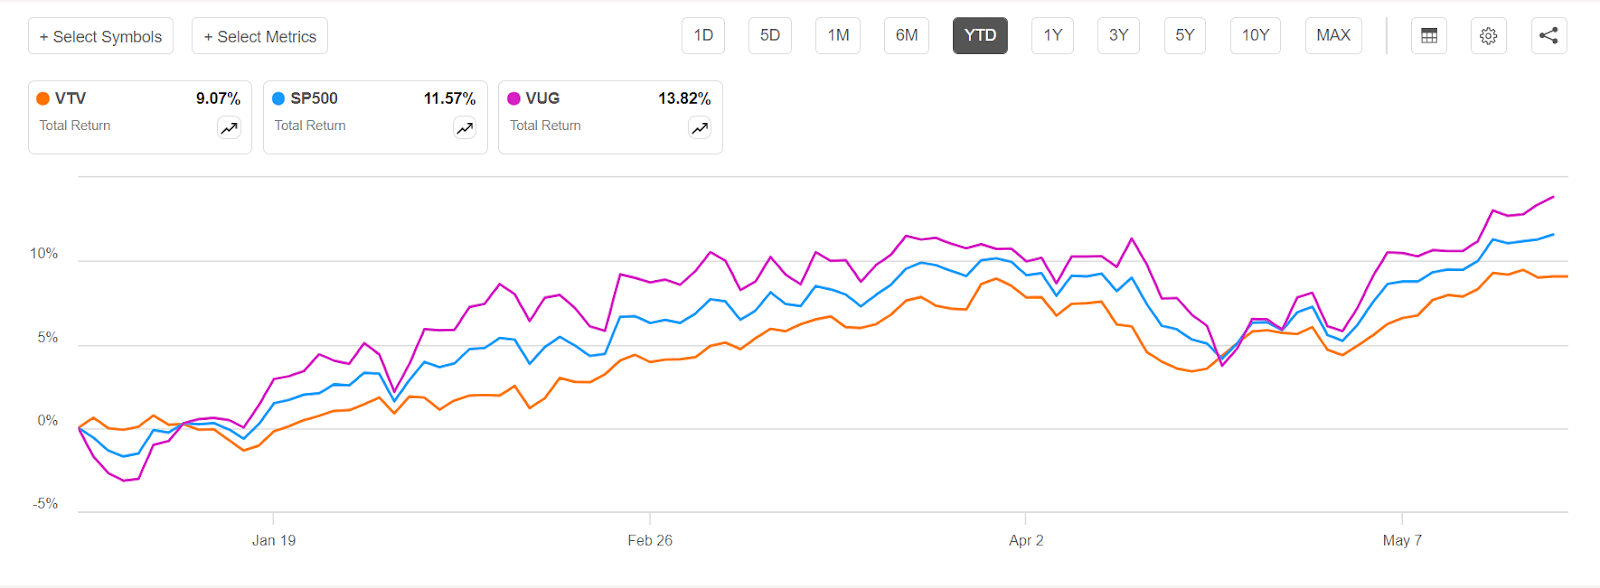1600x588 pixels.
Task: Open the VTV sparkline chart icon
Action: pyautogui.click(x=228, y=128)
